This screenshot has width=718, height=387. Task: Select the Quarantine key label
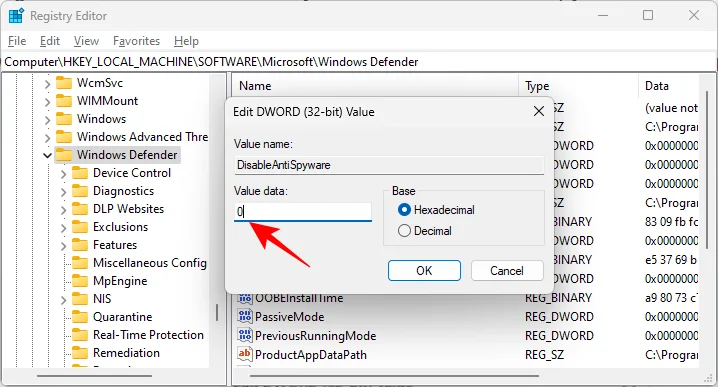[x=122, y=316]
